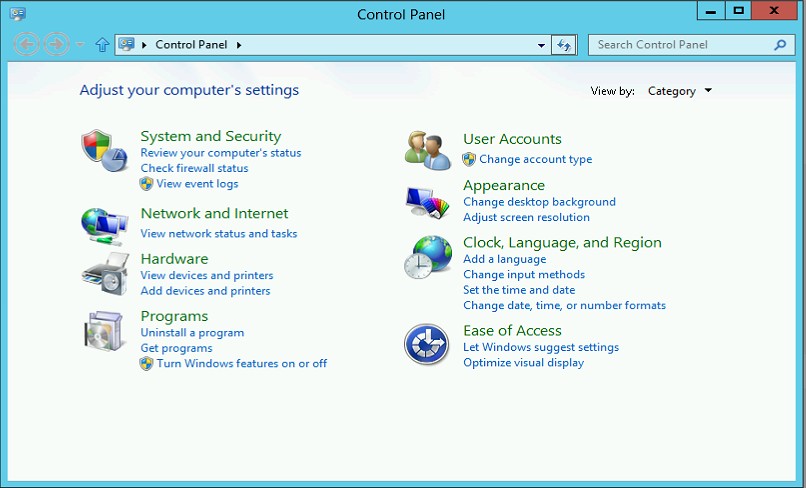Open the Network and Internet globe icon
This screenshot has width=806, height=488.
point(104,226)
